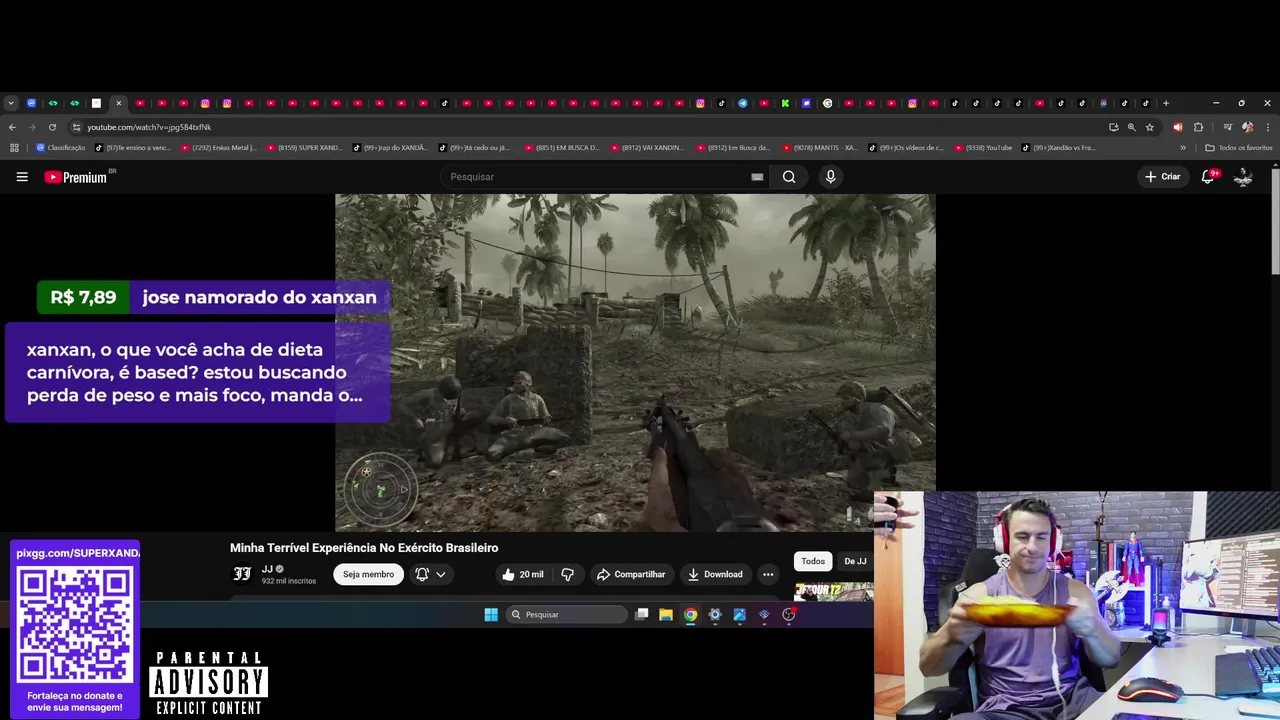Image resolution: width=1280 pixels, height=720 pixels.
Task: Select the Todos filter chip
Action: [x=813, y=561]
